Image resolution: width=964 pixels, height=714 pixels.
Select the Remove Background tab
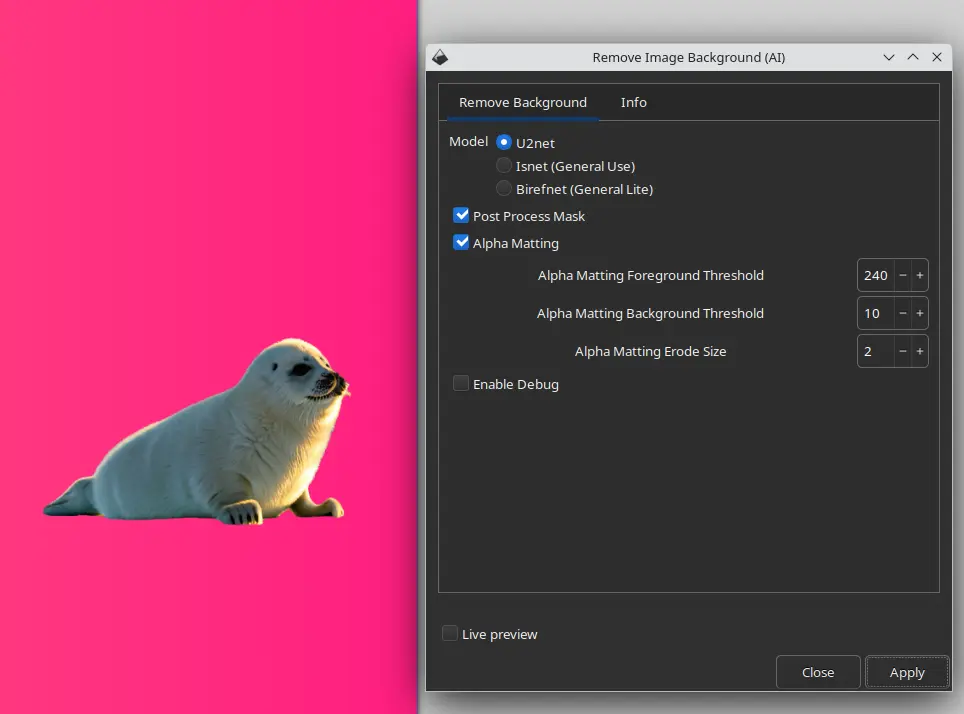tap(522, 102)
